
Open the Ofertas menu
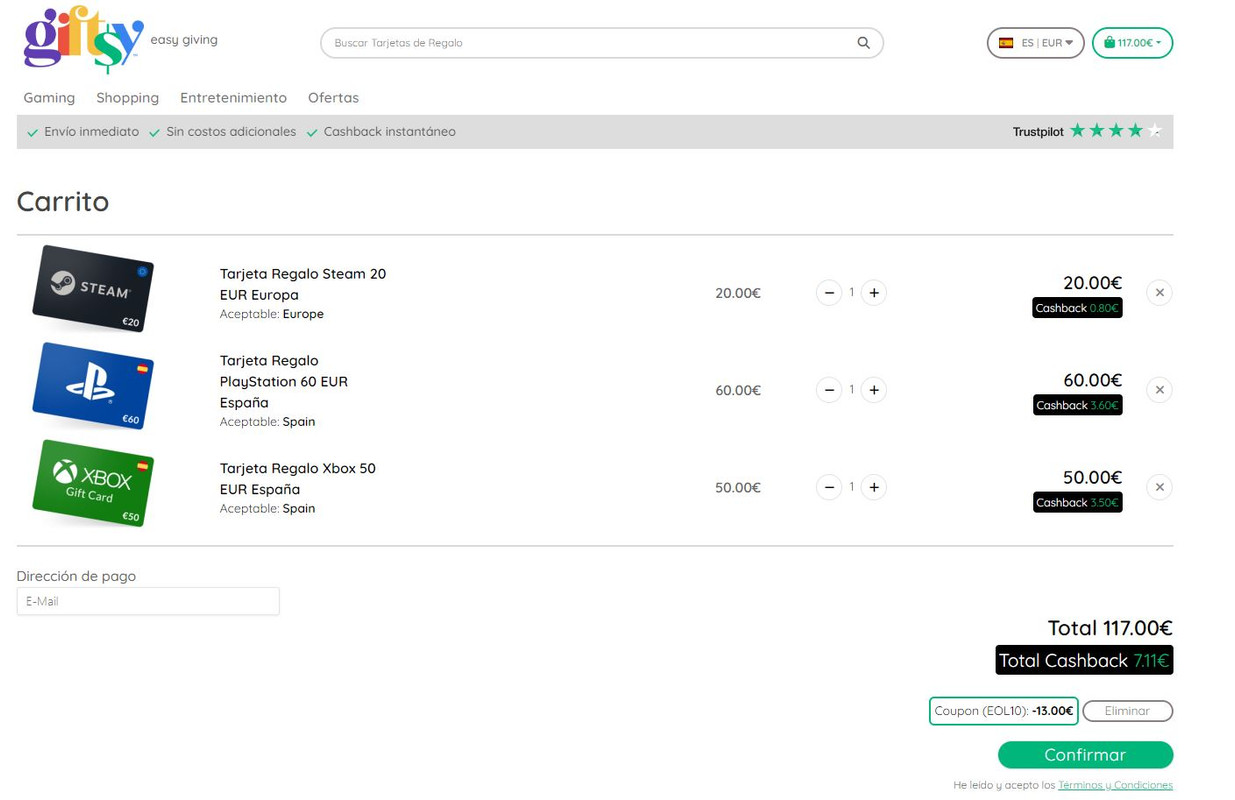(333, 97)
